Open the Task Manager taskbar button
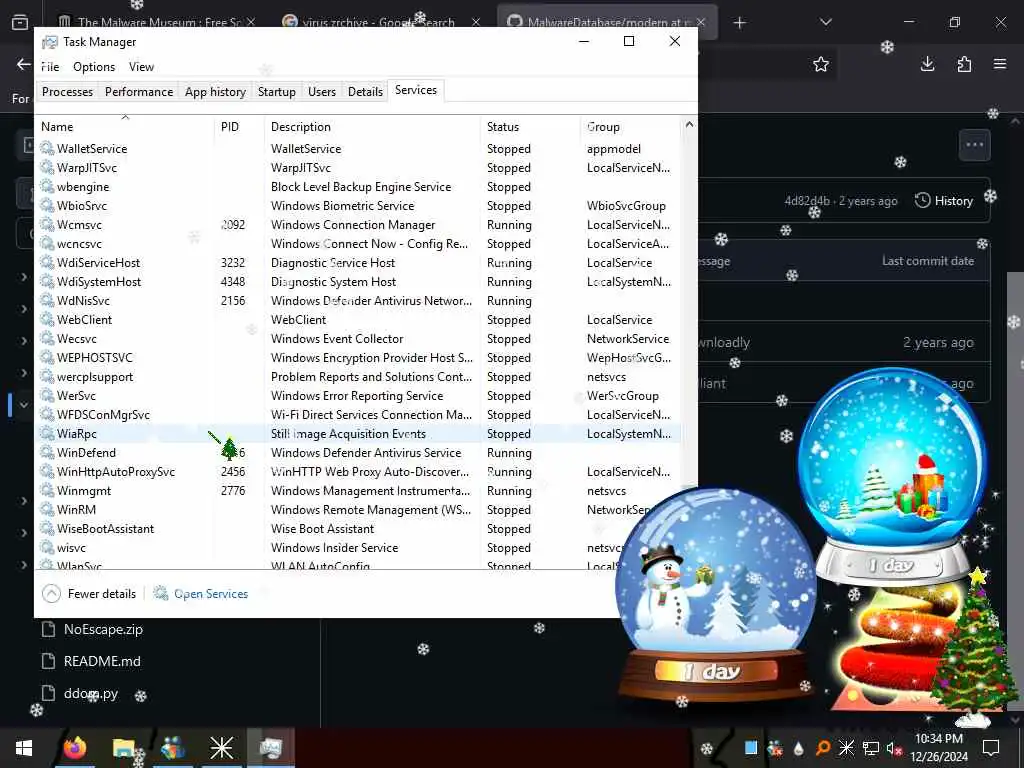Screen dimensions: 1024x768 [270, 748]
